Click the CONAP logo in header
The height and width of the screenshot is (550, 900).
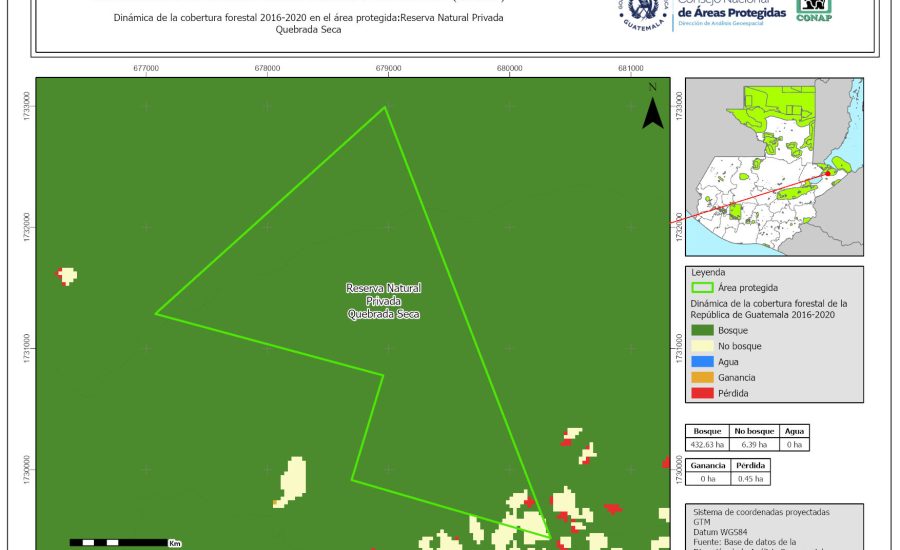pyautogui.click(x=813, y=10)
